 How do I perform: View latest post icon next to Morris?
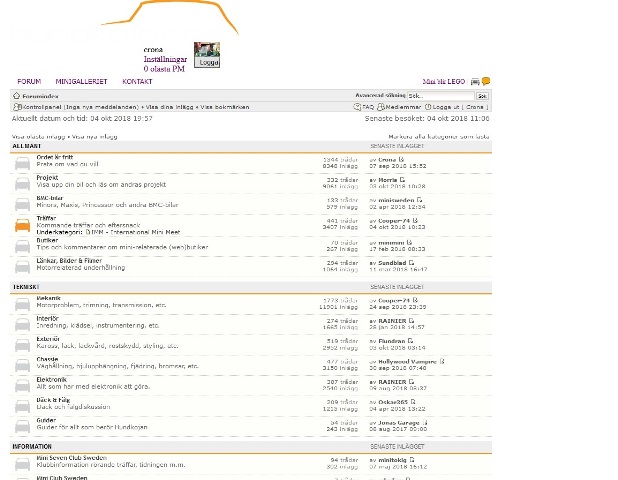click(402, 180)
